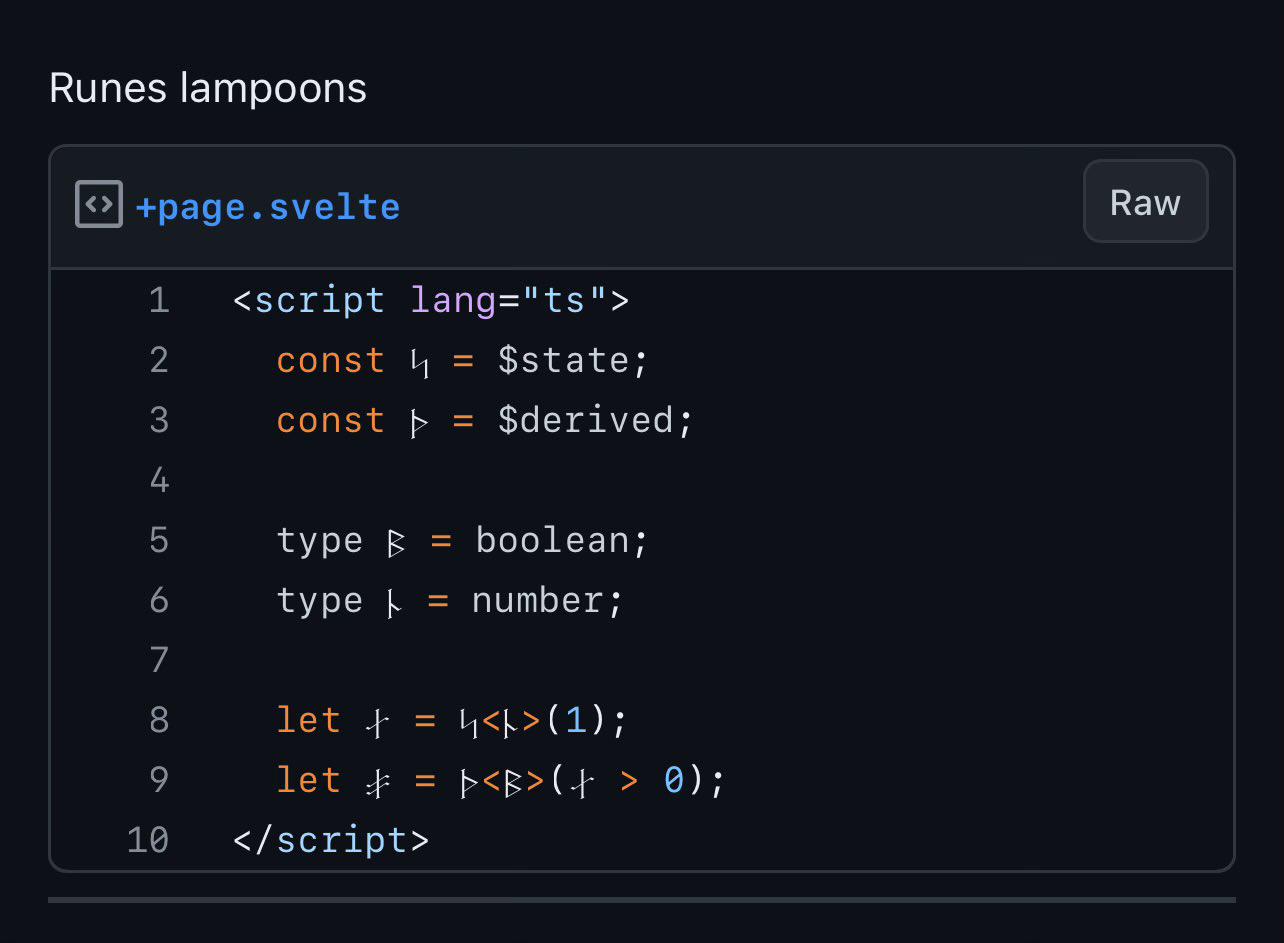This screenshot has width=1284, height=943.
Task: Click the Runes lampoons heading
Action: pos(208,88)
